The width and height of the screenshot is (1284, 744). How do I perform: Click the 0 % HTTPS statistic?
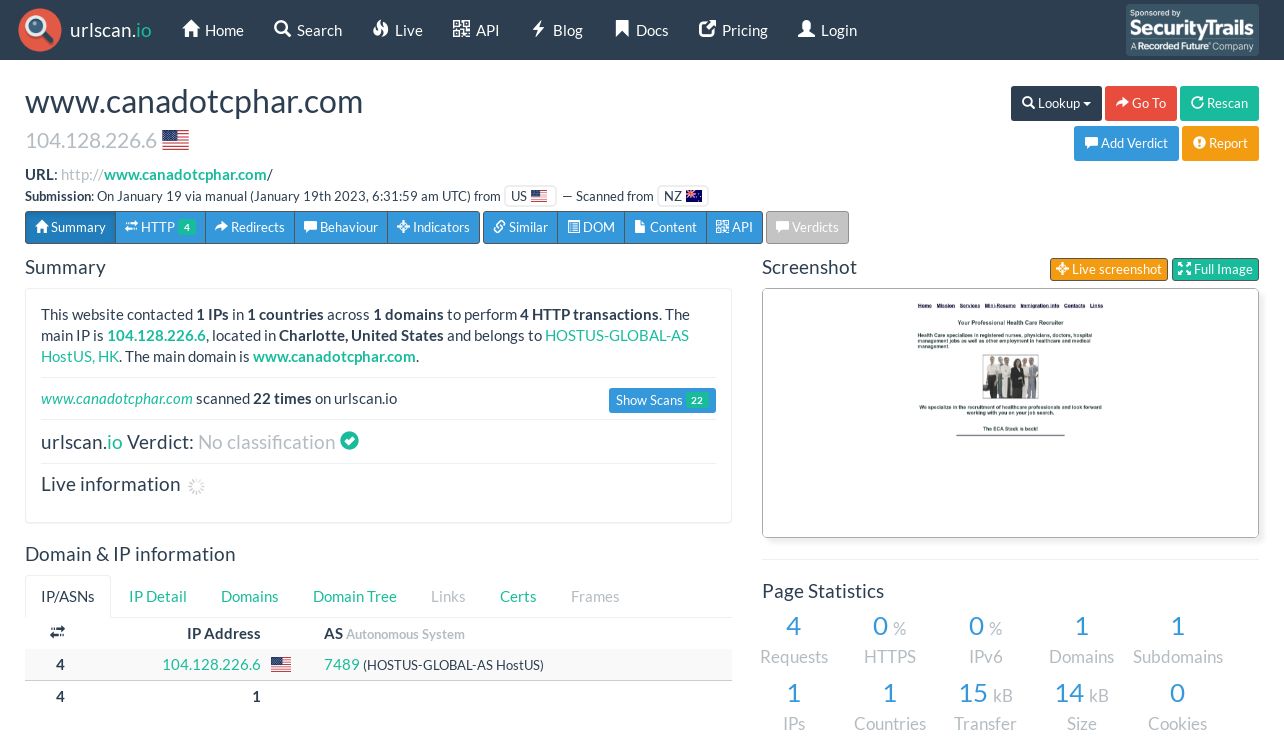click(x=890, y=640)
